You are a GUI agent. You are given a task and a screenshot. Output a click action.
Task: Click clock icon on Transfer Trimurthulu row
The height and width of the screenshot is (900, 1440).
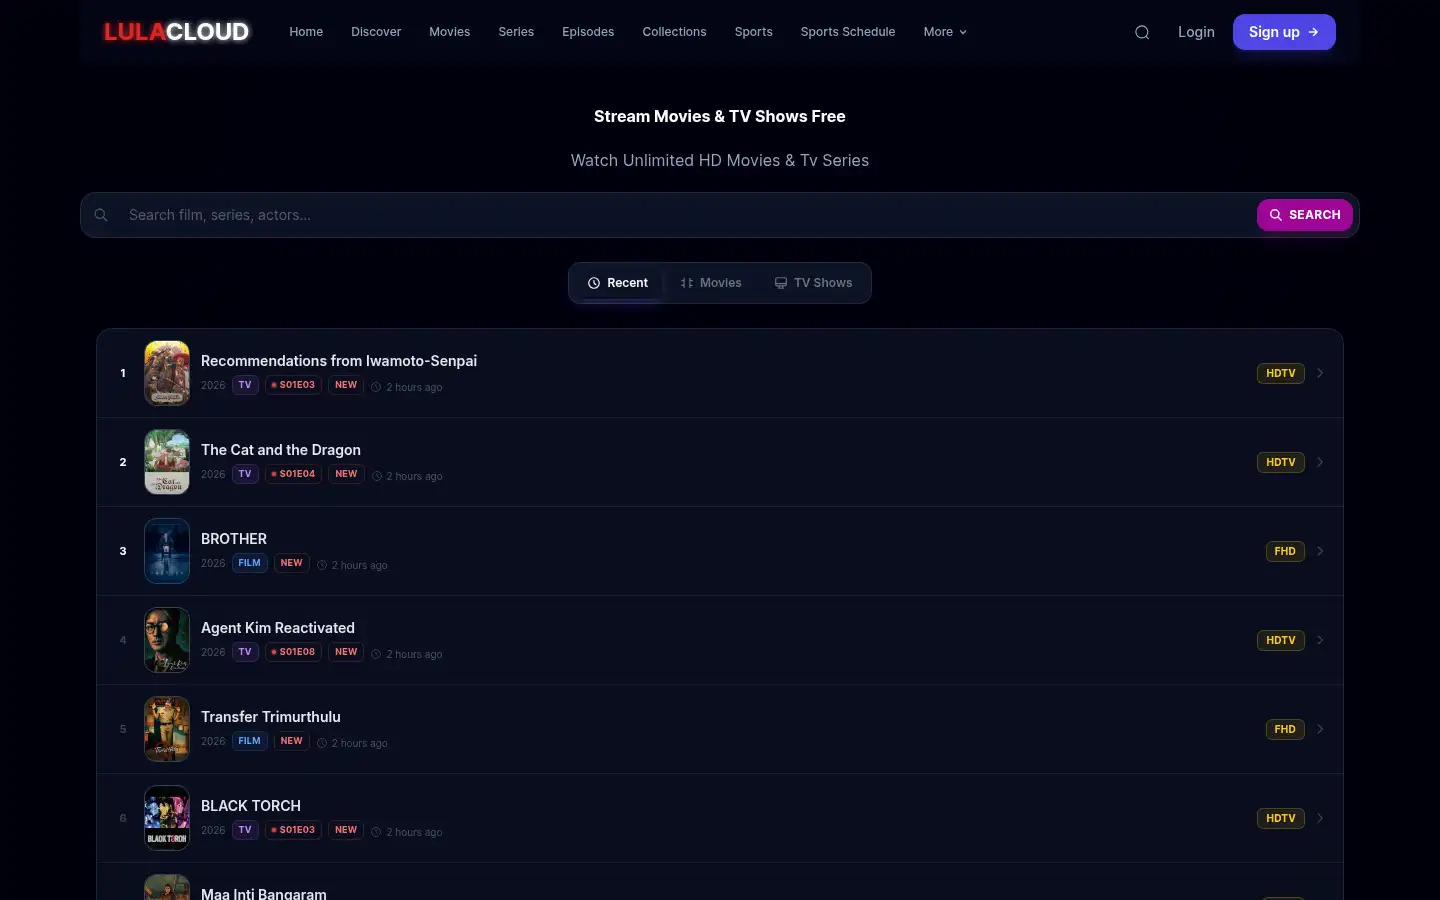pos(322,743)
